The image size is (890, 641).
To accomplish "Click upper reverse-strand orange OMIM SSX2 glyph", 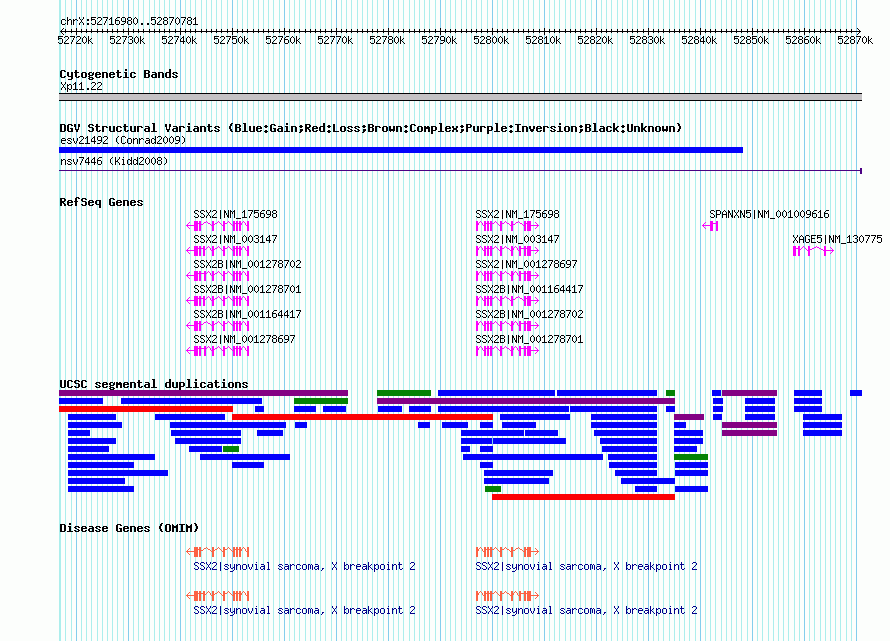I will (218, 551).
